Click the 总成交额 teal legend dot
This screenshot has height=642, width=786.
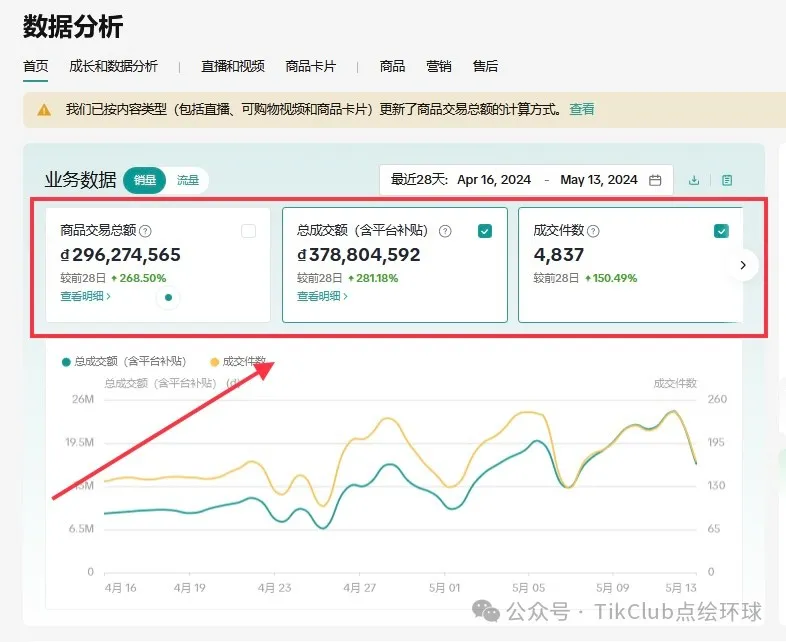click(x=67, y=361)
